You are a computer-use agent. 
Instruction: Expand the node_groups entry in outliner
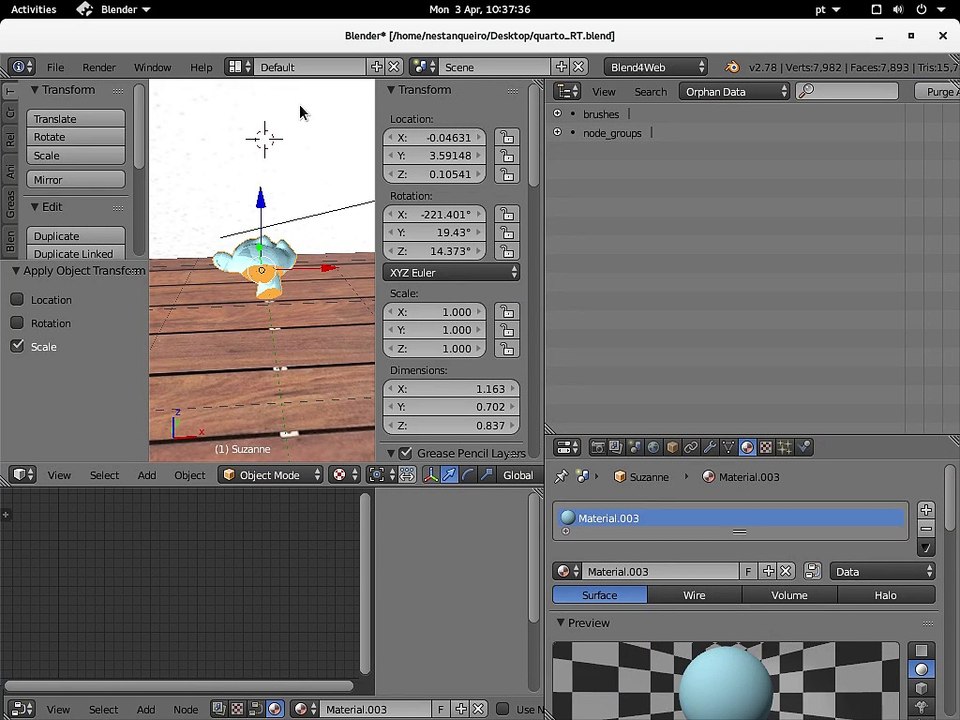coord(557,132)
